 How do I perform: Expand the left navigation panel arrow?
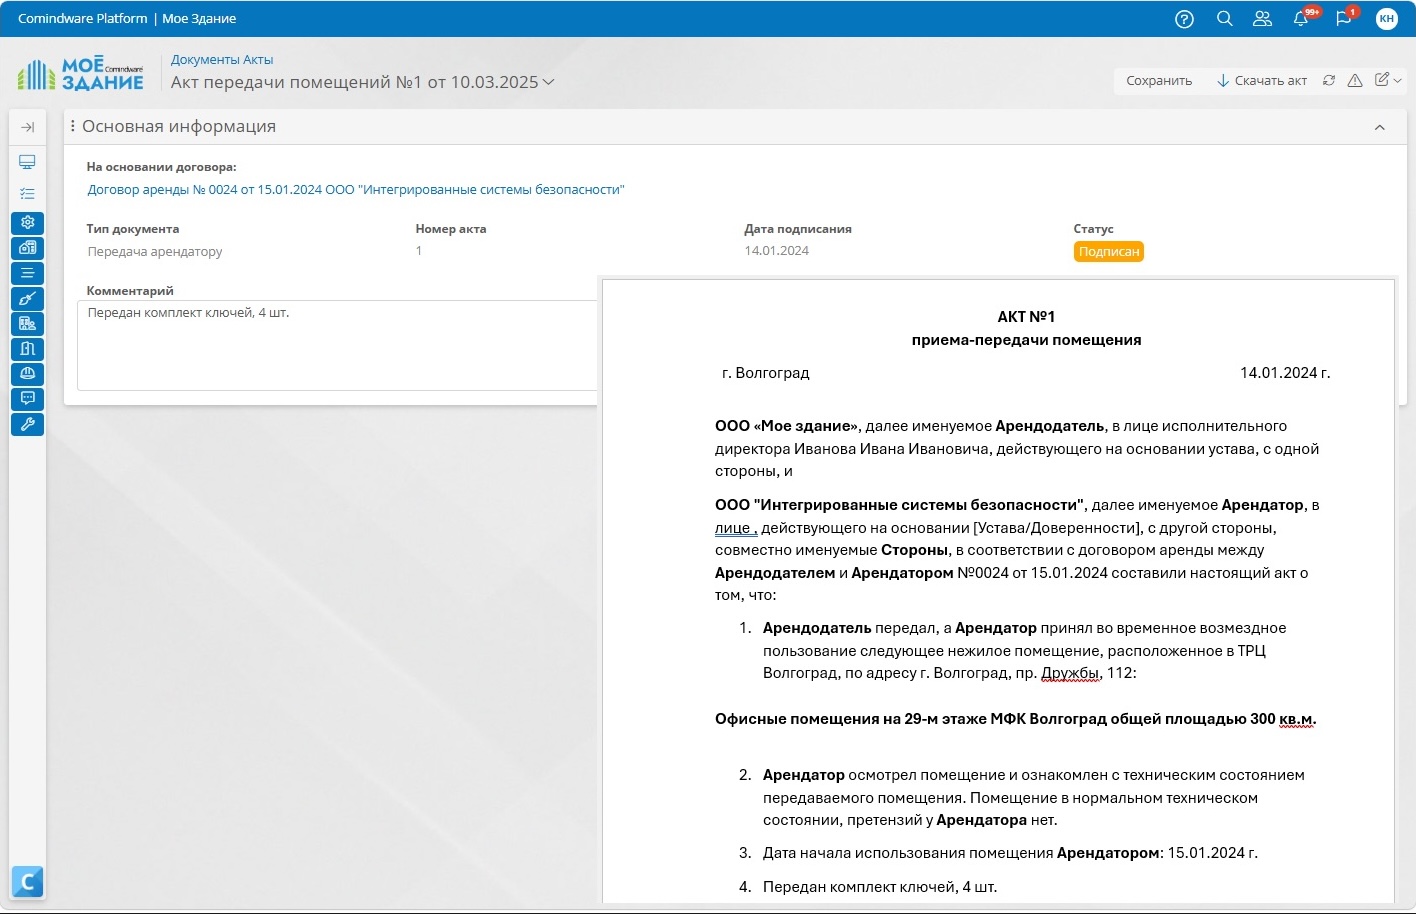coord(28,127)
